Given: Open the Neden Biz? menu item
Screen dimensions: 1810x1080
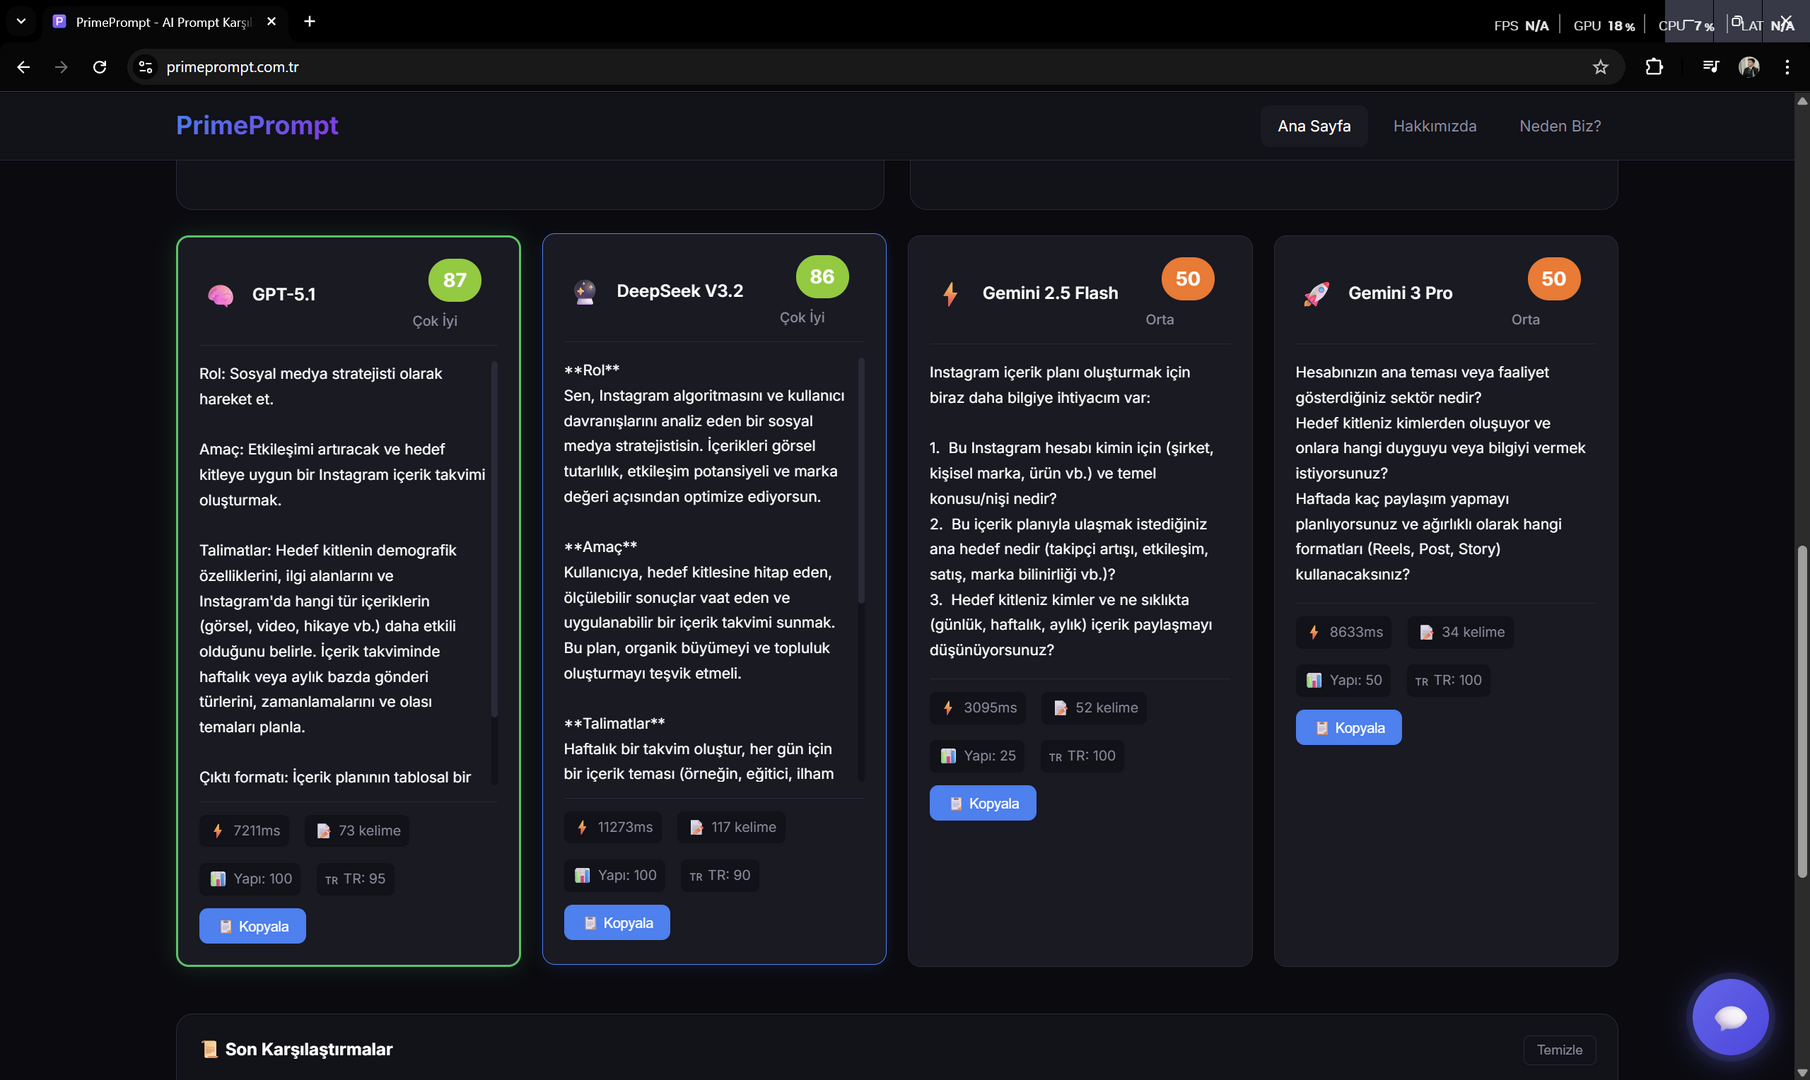Looking at the screenshot, I should pos(1560,126).
